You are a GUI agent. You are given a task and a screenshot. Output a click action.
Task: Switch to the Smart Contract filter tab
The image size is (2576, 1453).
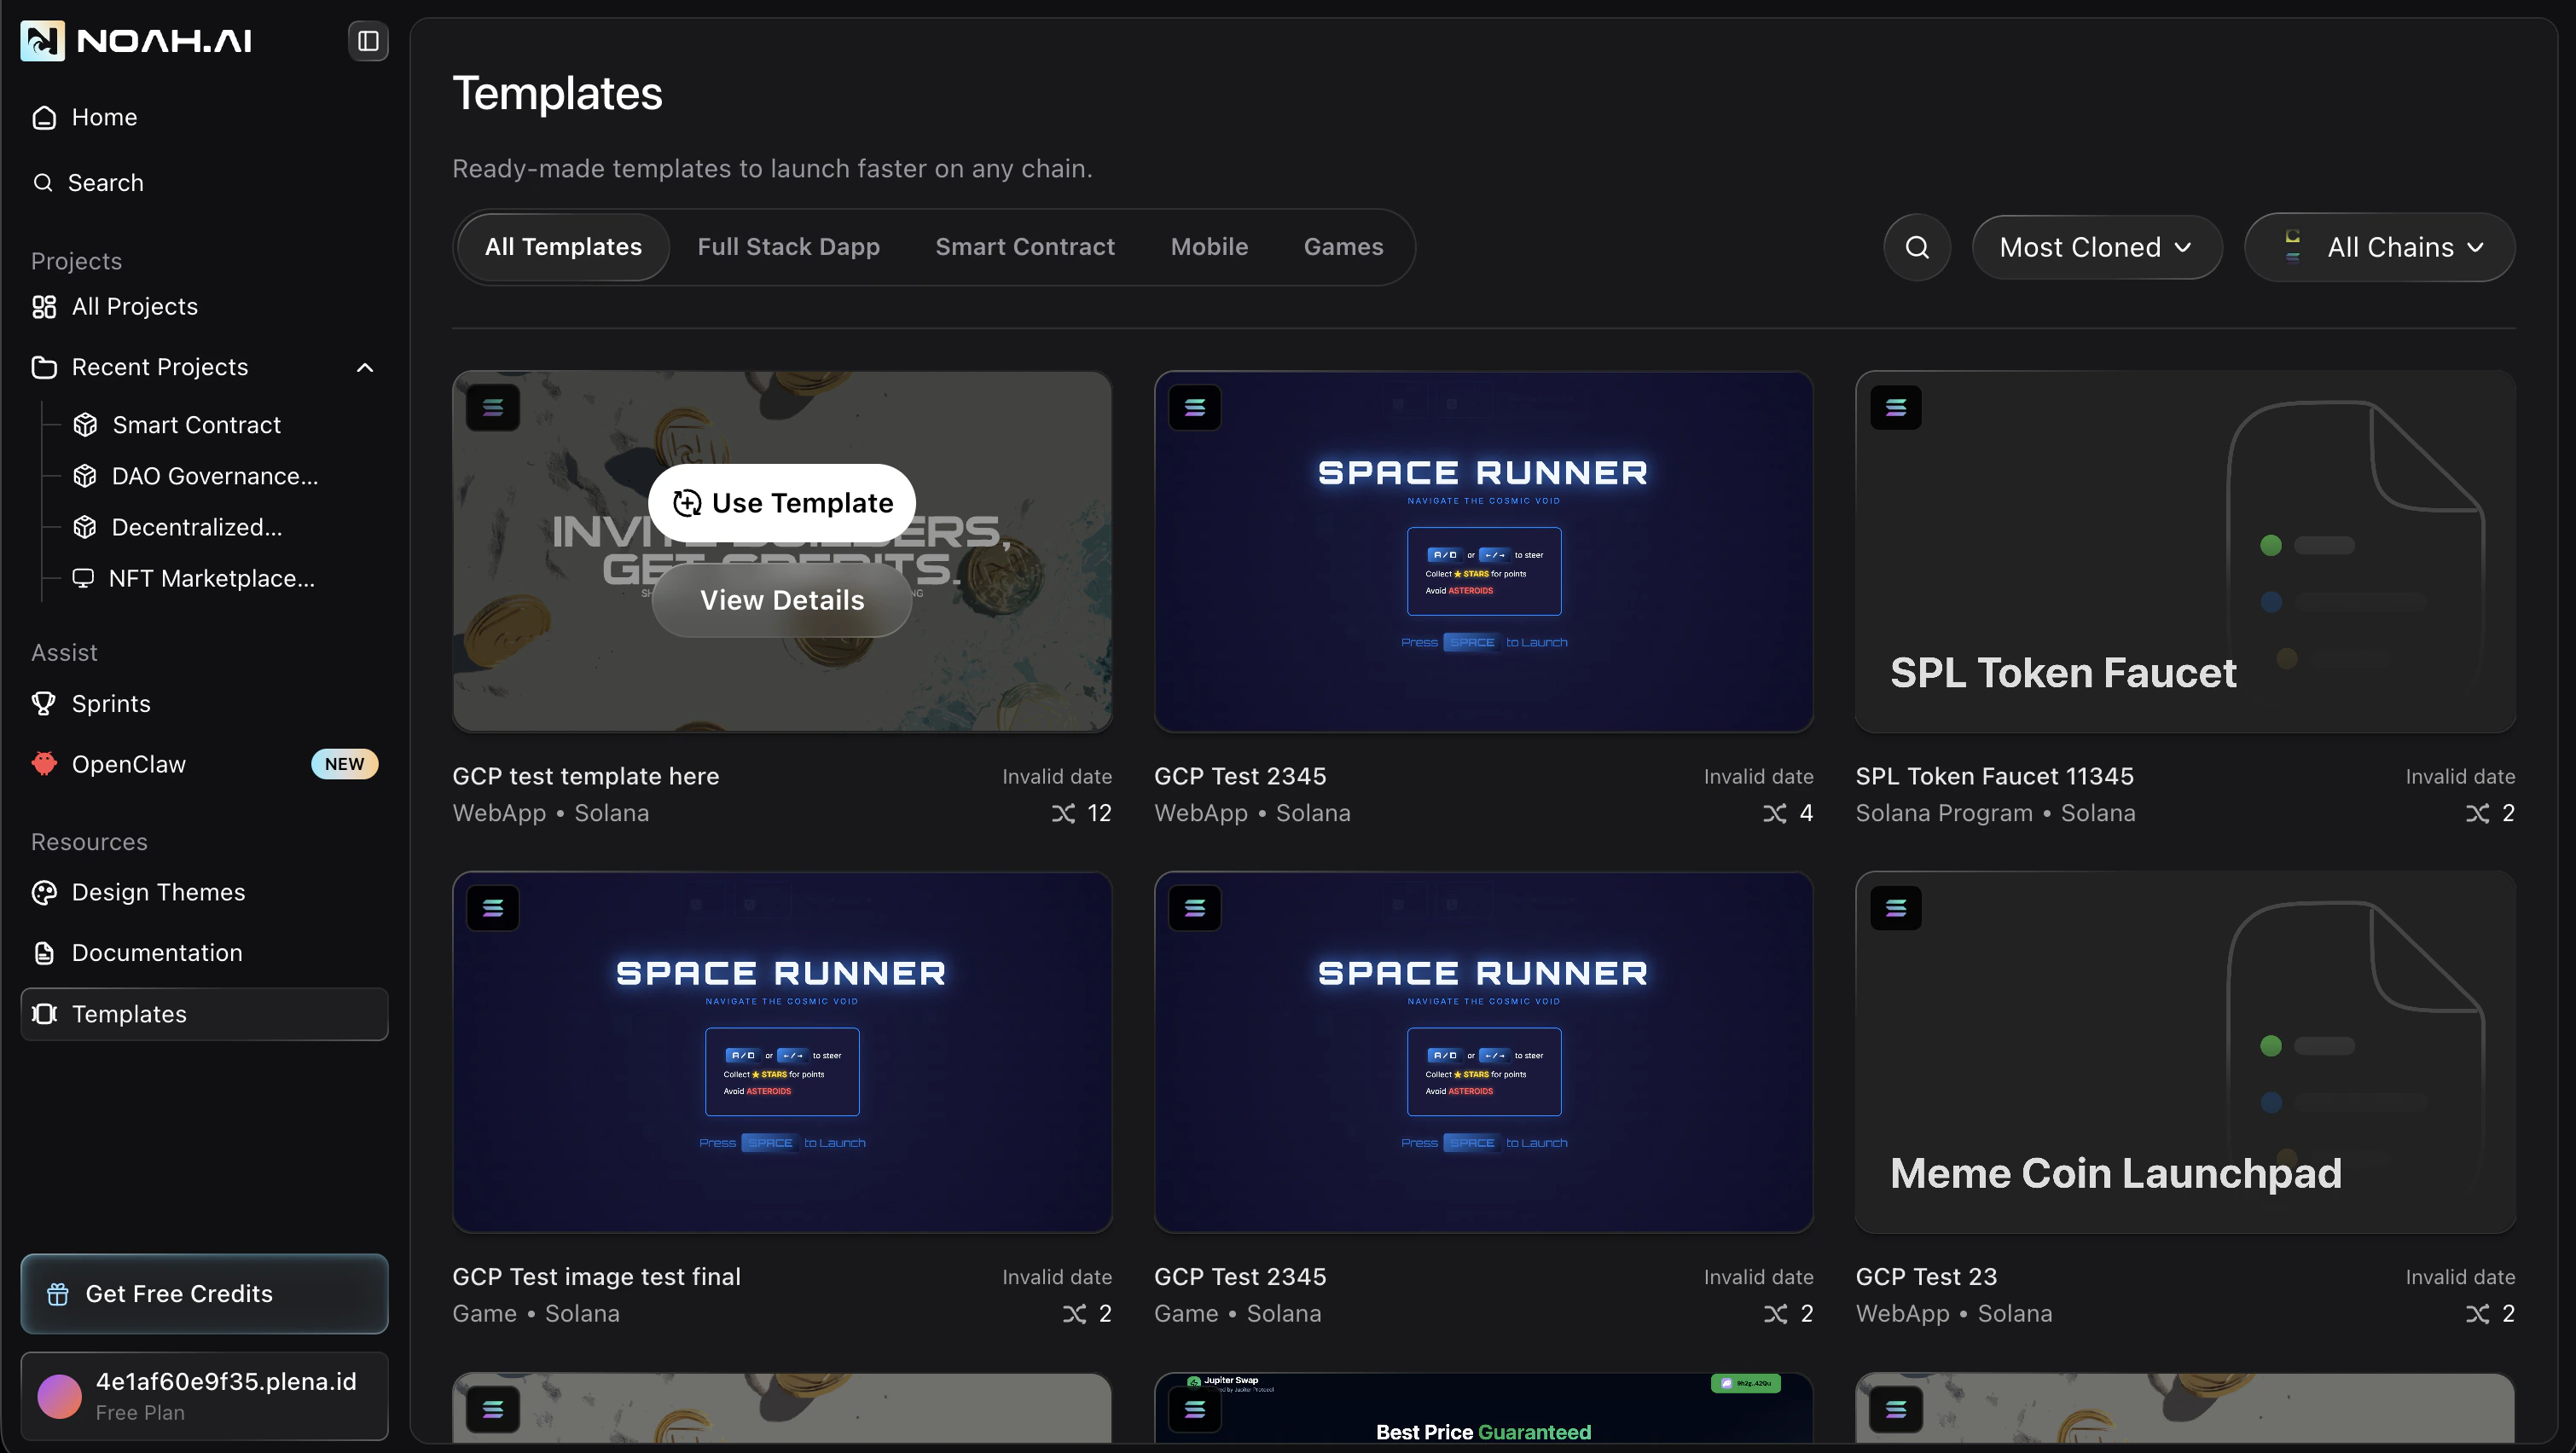[x=1025, y=246]
